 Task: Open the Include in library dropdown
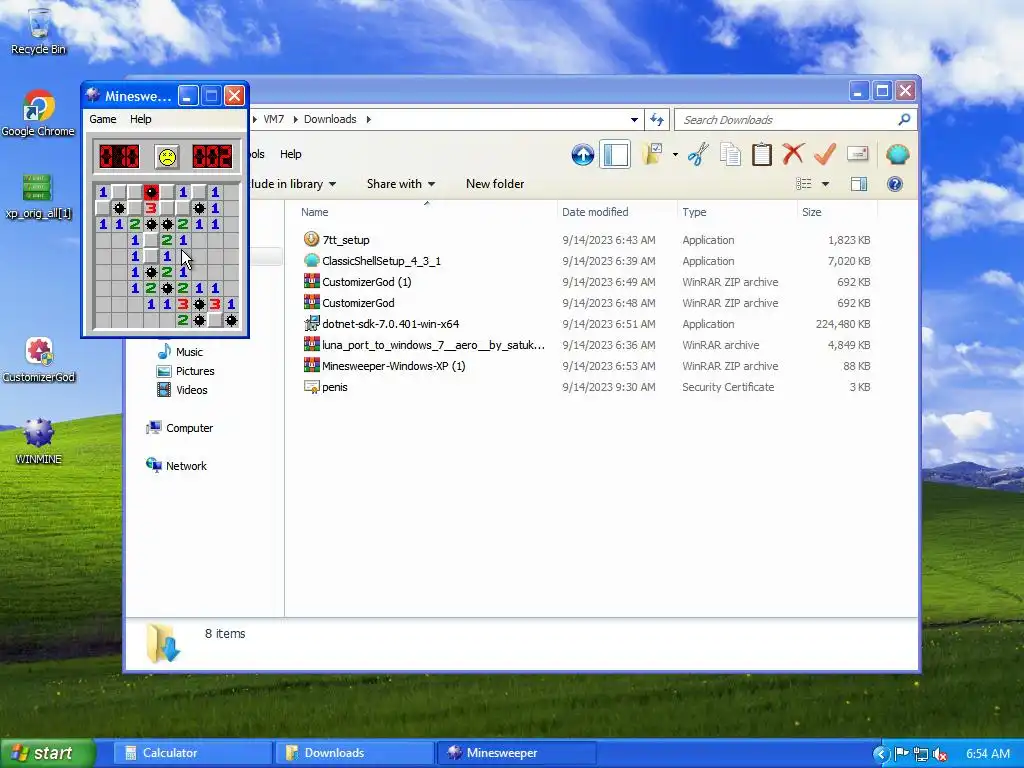[293, 184]
